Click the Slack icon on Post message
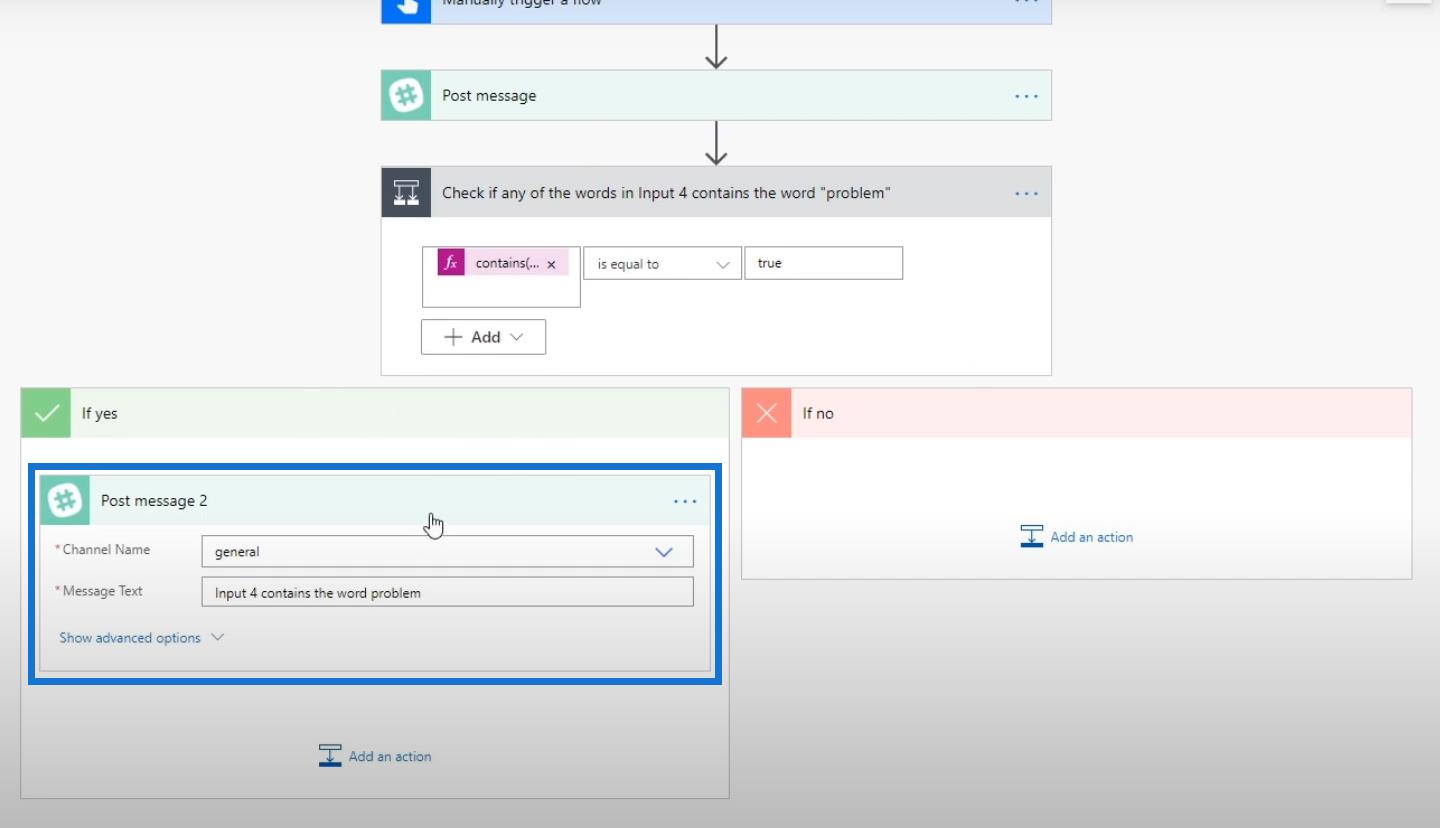The width and height of the screenshot is (1440, 828). [406, 96]
